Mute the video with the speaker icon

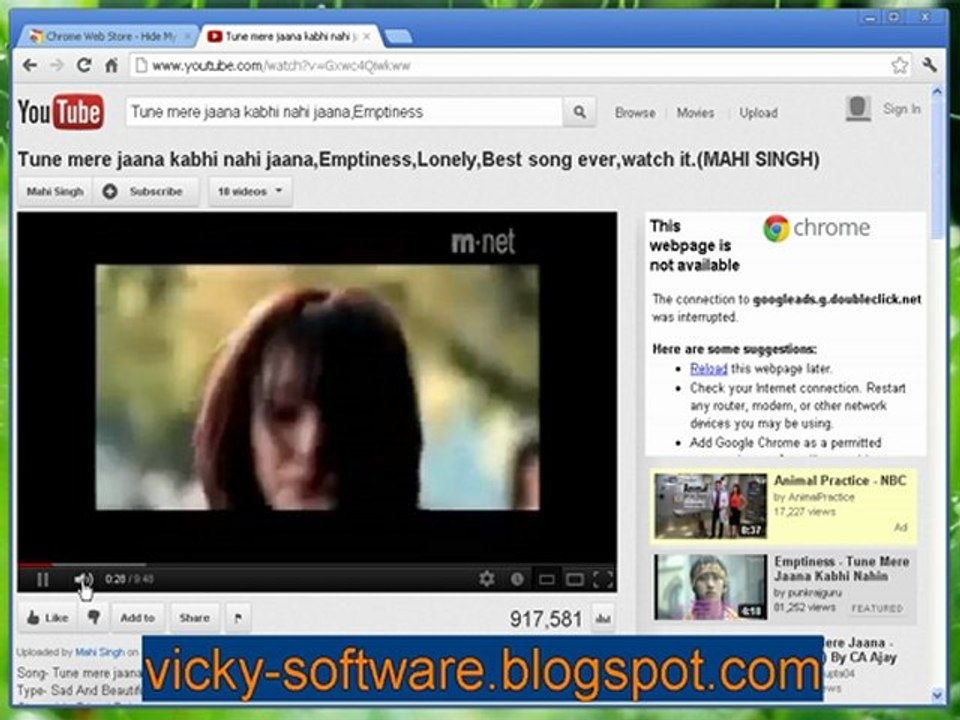83,579
